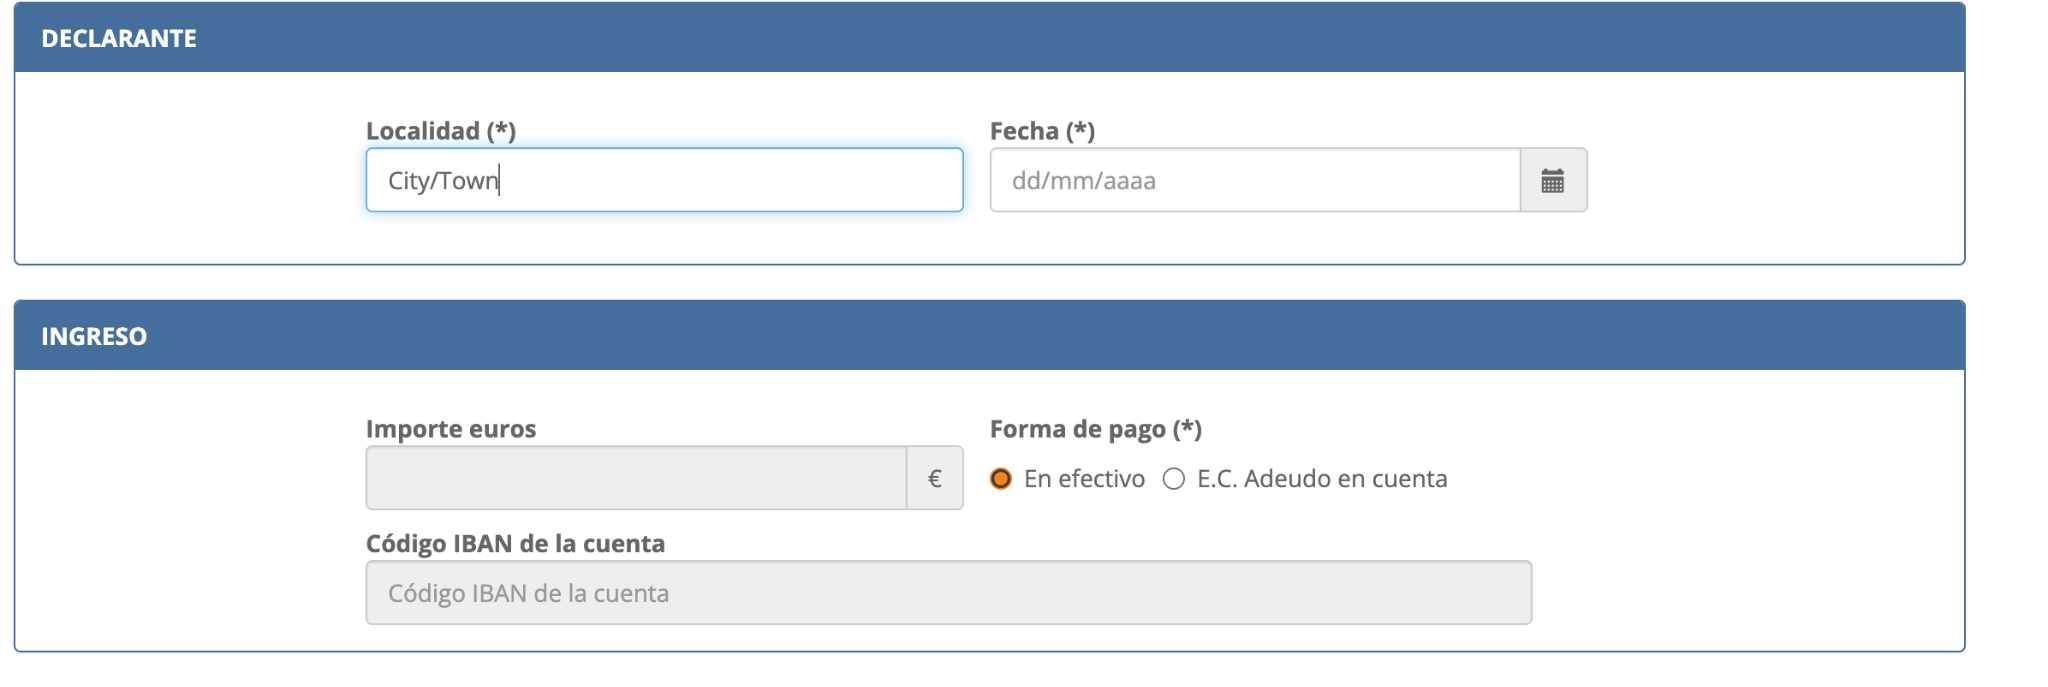Image resolution: width=2048 pixels, height=687 pixels.
Task: Open the Fecha calendar date picker
Action: coord(1552,181)
